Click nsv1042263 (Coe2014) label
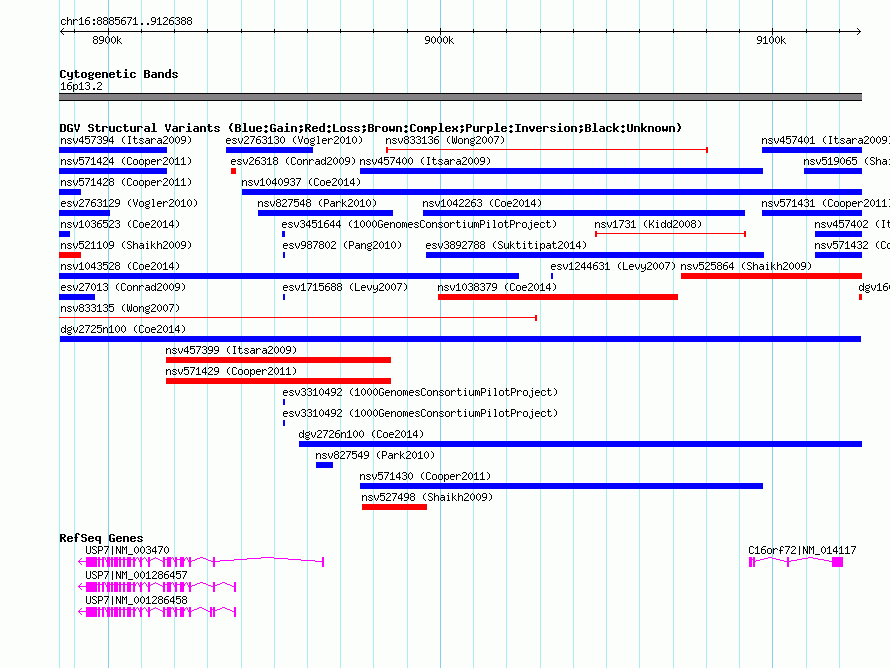 [482, 203]
